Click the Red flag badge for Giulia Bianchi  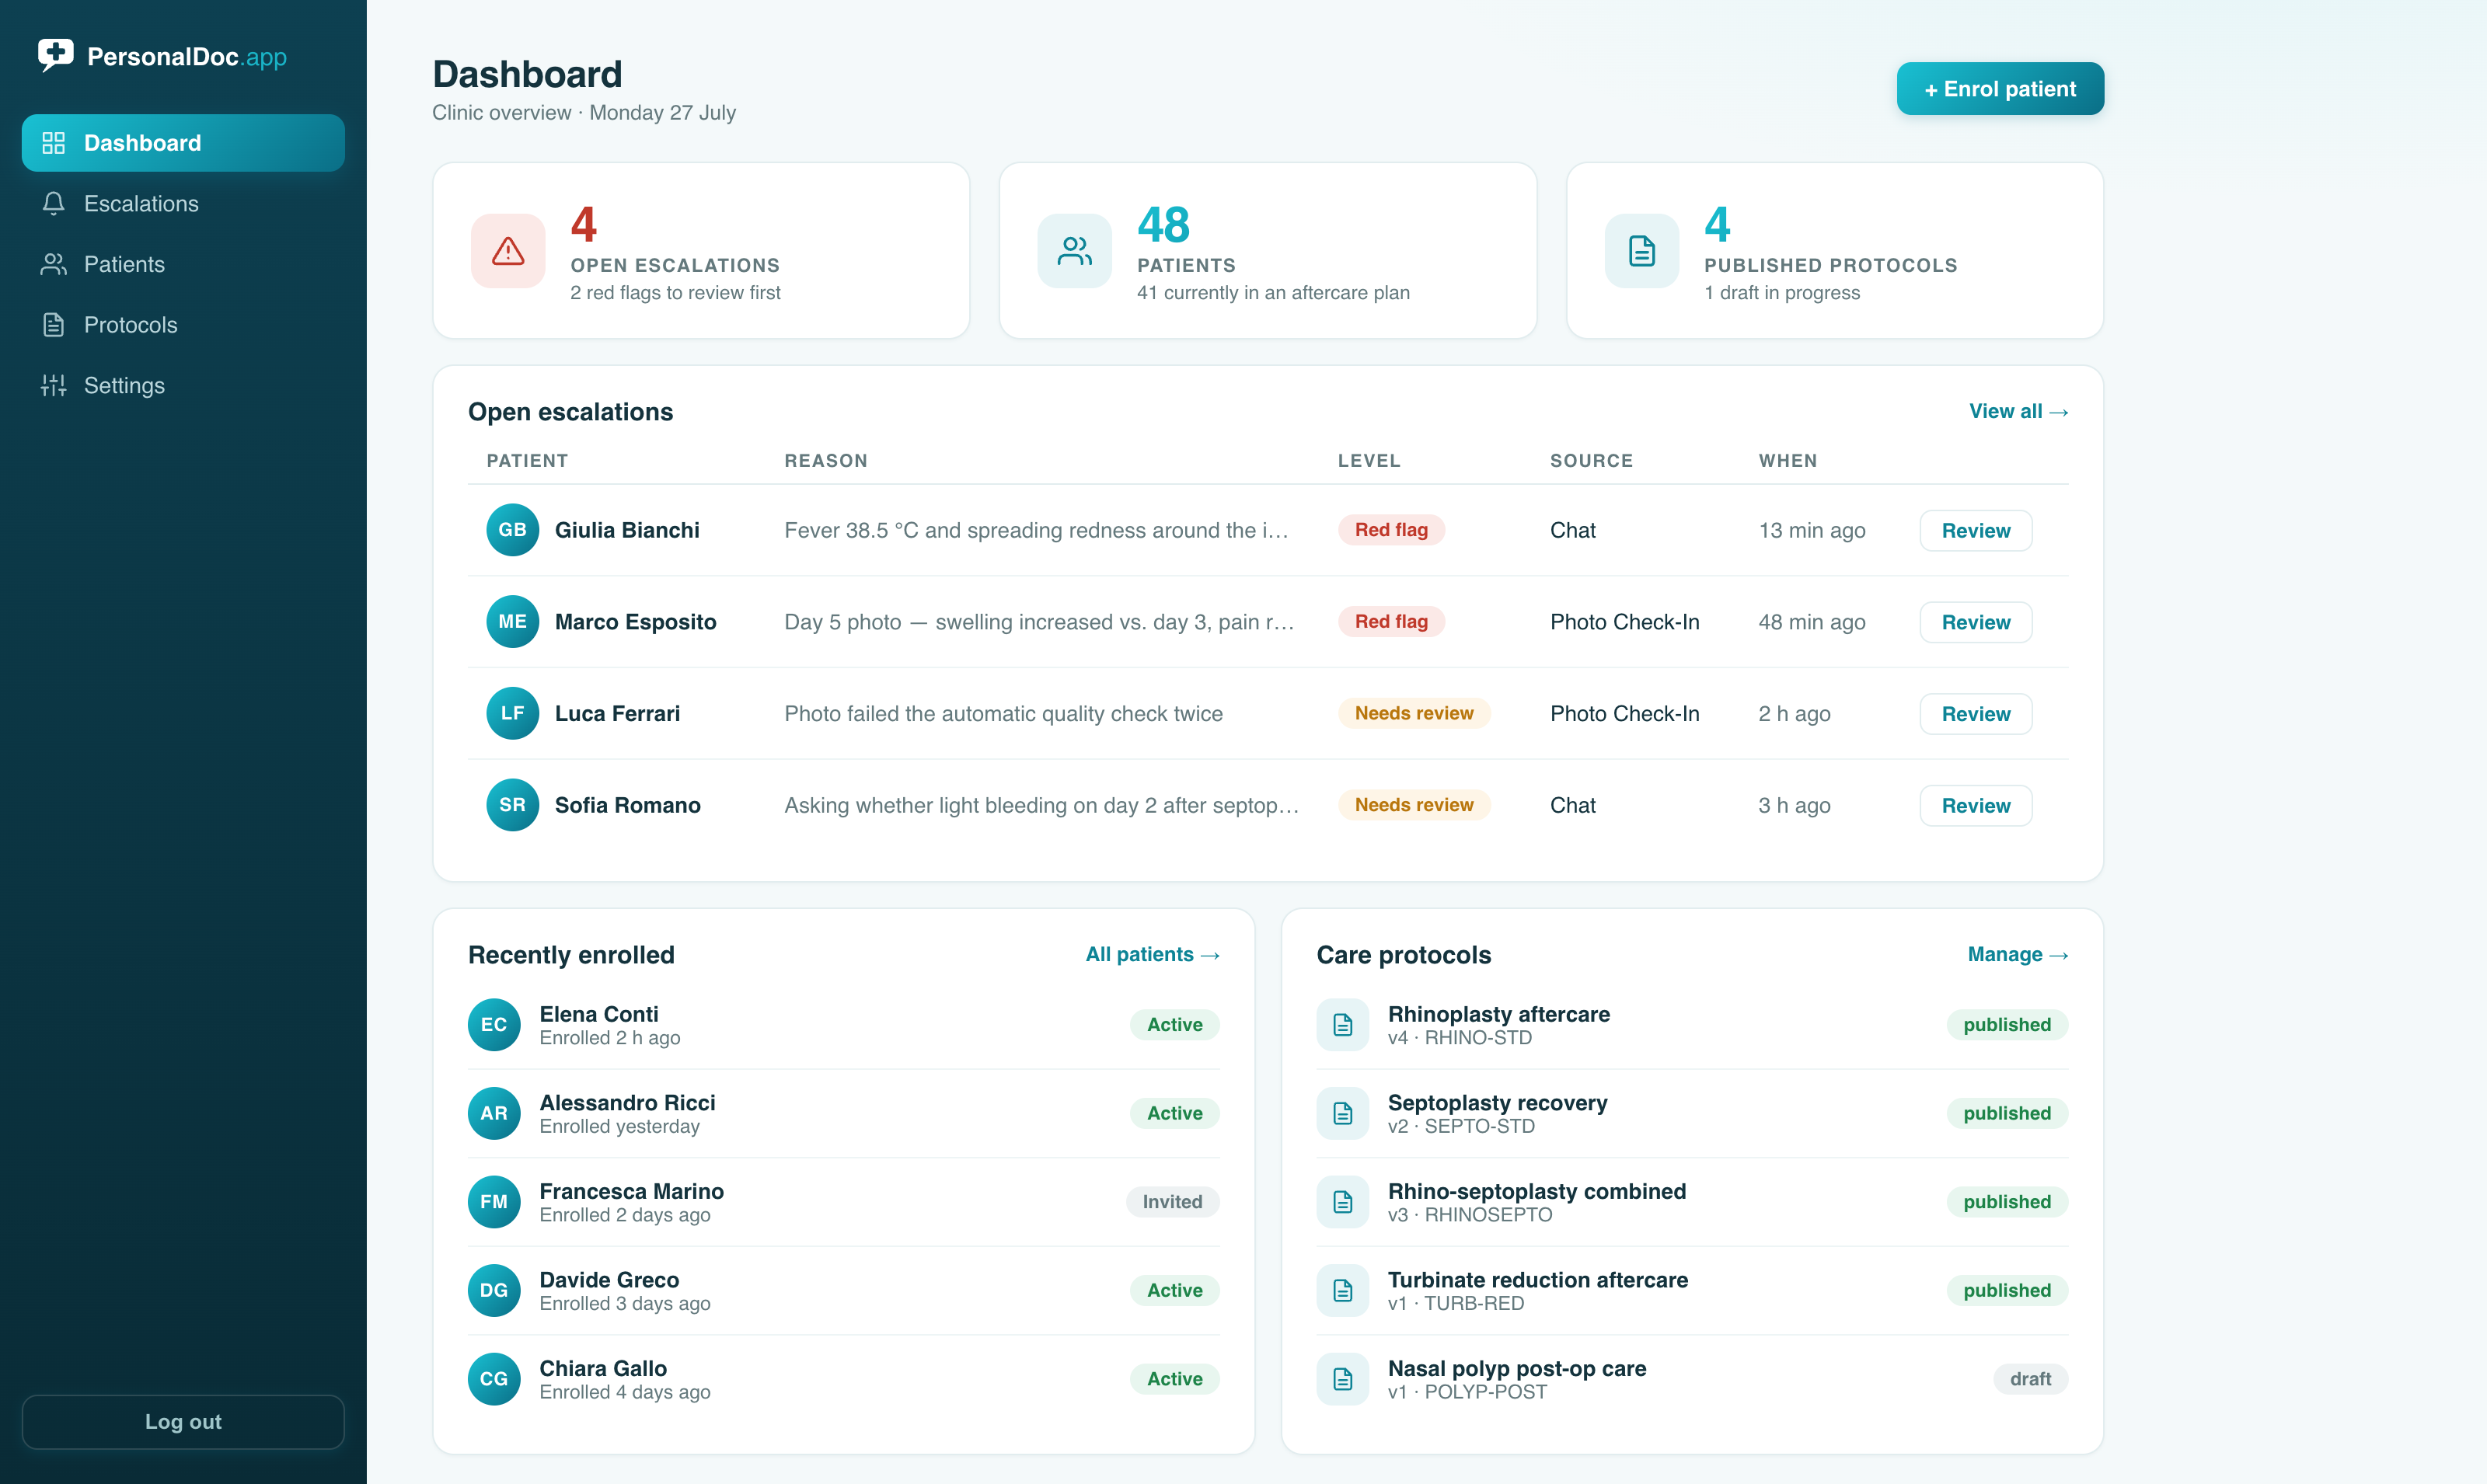[1391, 530]
